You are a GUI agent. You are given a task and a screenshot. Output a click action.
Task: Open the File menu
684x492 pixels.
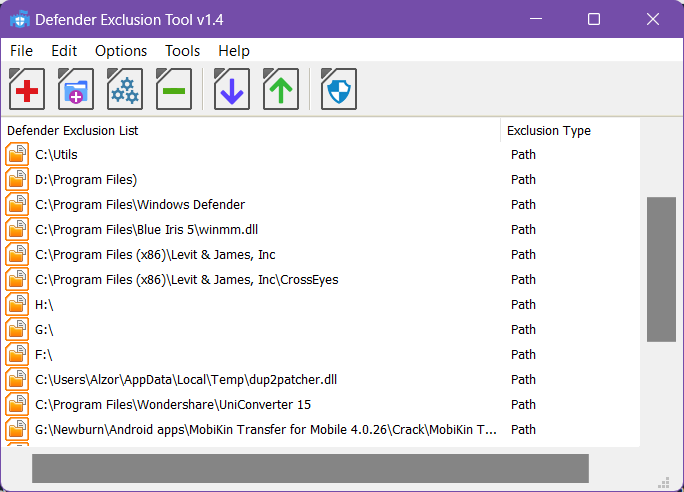point(21,51)
